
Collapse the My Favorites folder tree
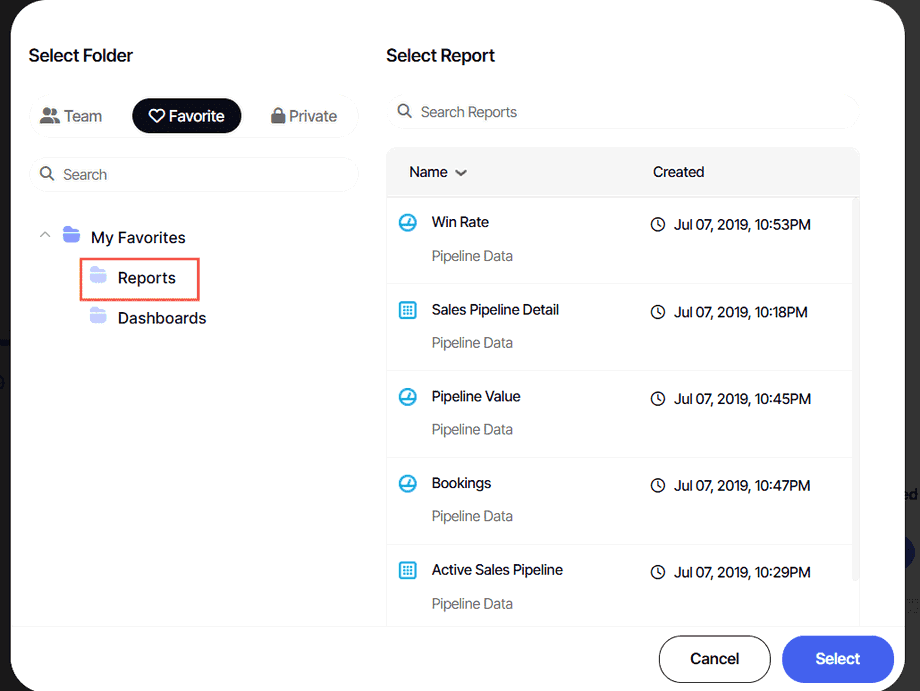44,234
